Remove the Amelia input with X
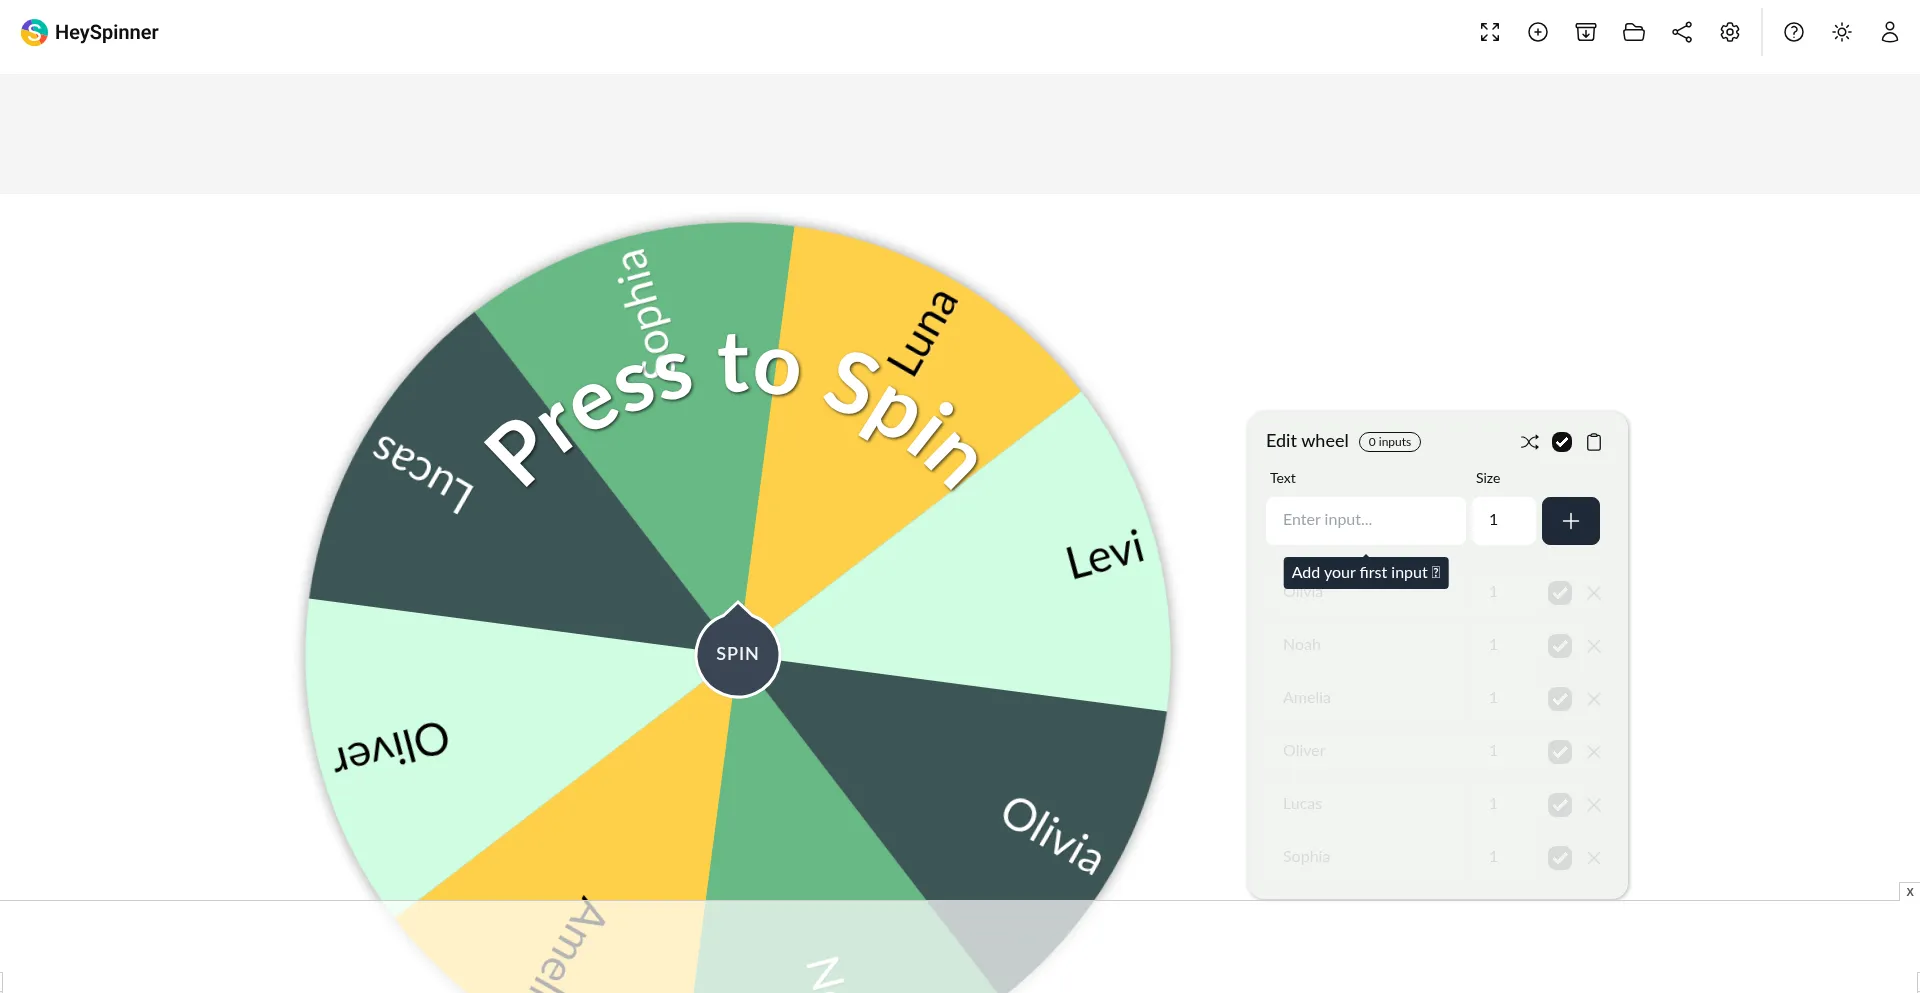 click(x=1594, y=699)
